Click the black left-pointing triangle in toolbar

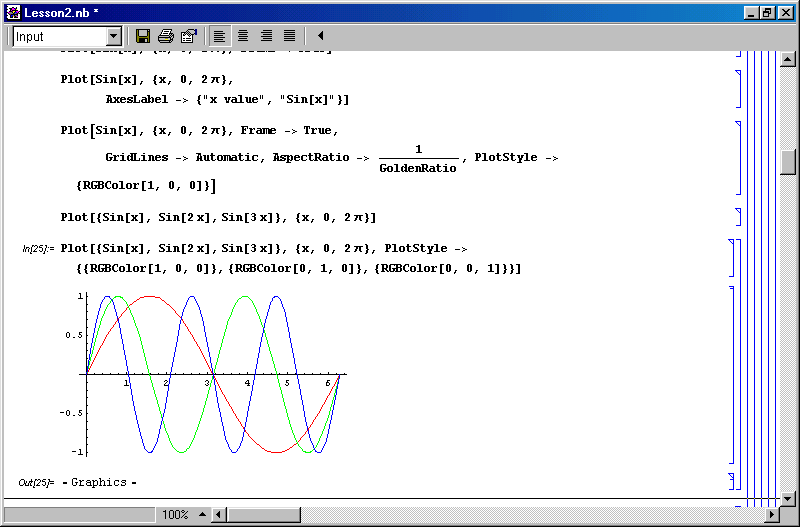pos(320,36)
